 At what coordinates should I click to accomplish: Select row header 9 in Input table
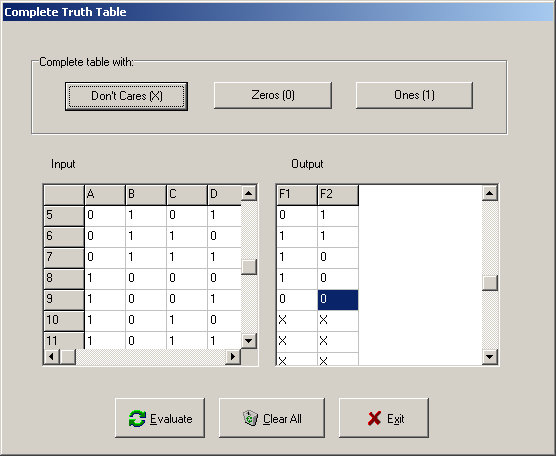64,300
